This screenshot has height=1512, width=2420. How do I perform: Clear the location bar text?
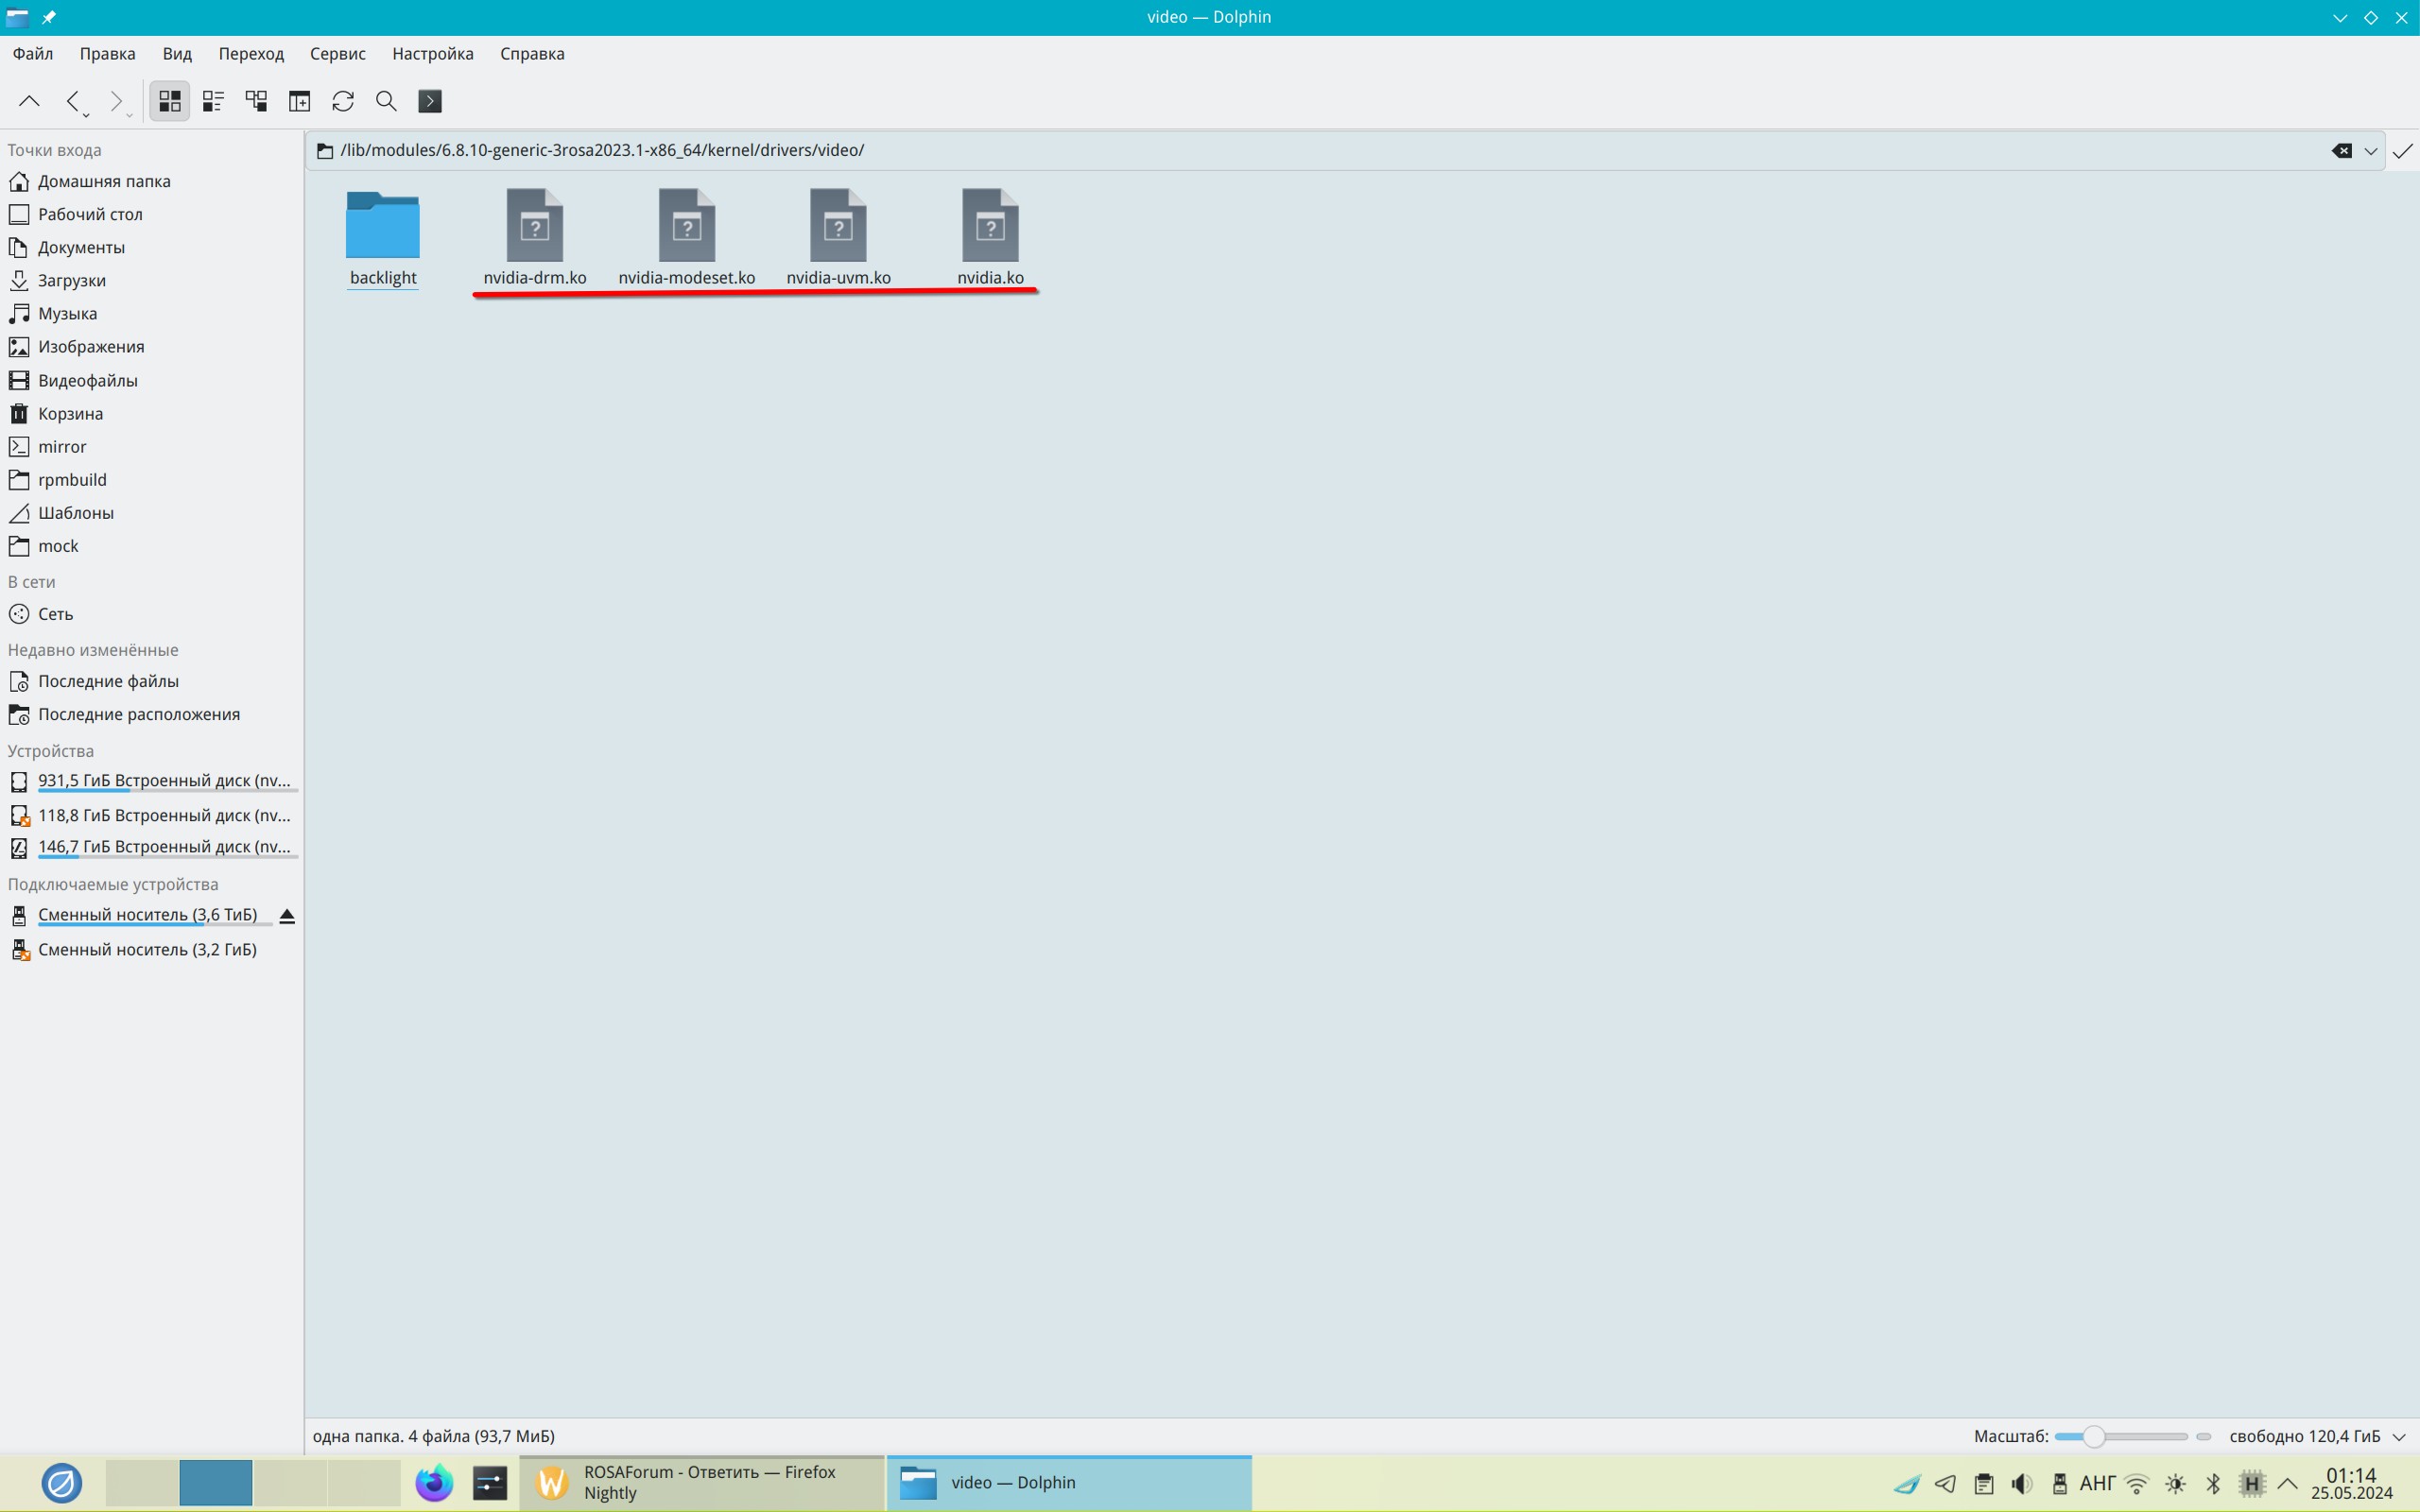click(x=2341, y=151)
